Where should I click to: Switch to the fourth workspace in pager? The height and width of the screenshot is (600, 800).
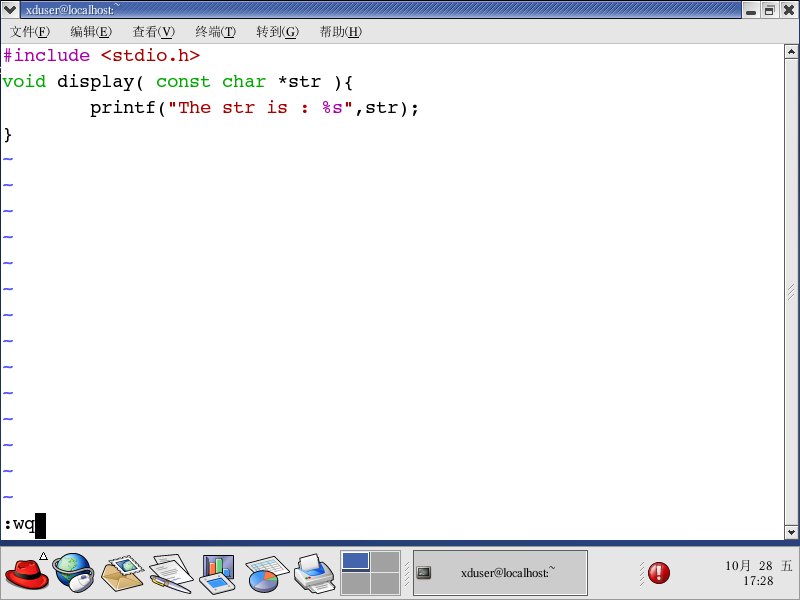coord(385,583)
